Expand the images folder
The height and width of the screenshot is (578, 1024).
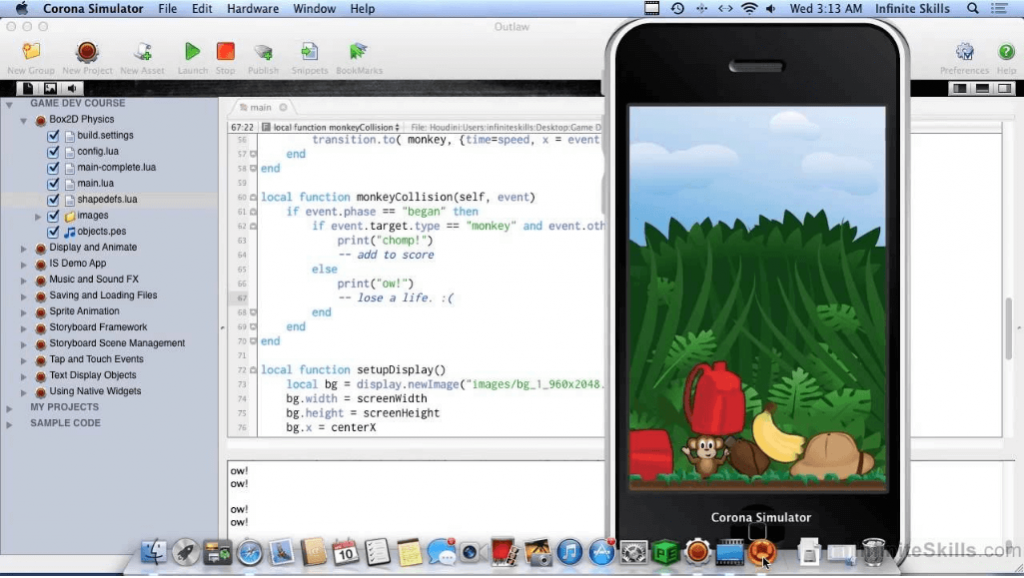38,216
